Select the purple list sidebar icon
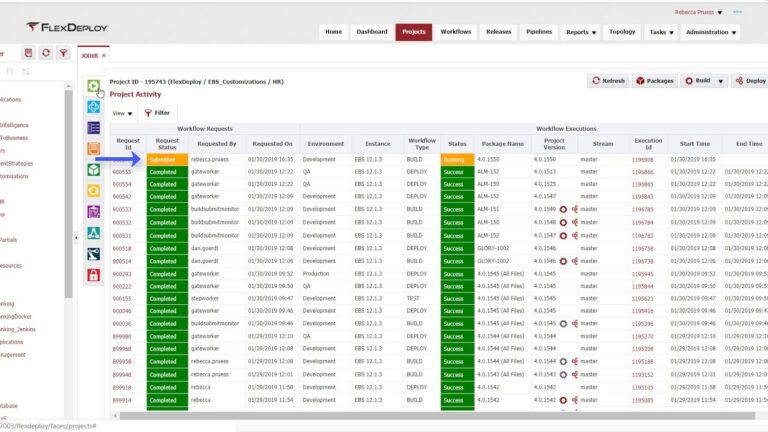Viewport: 768px width, 432px height. coord(94,128)
